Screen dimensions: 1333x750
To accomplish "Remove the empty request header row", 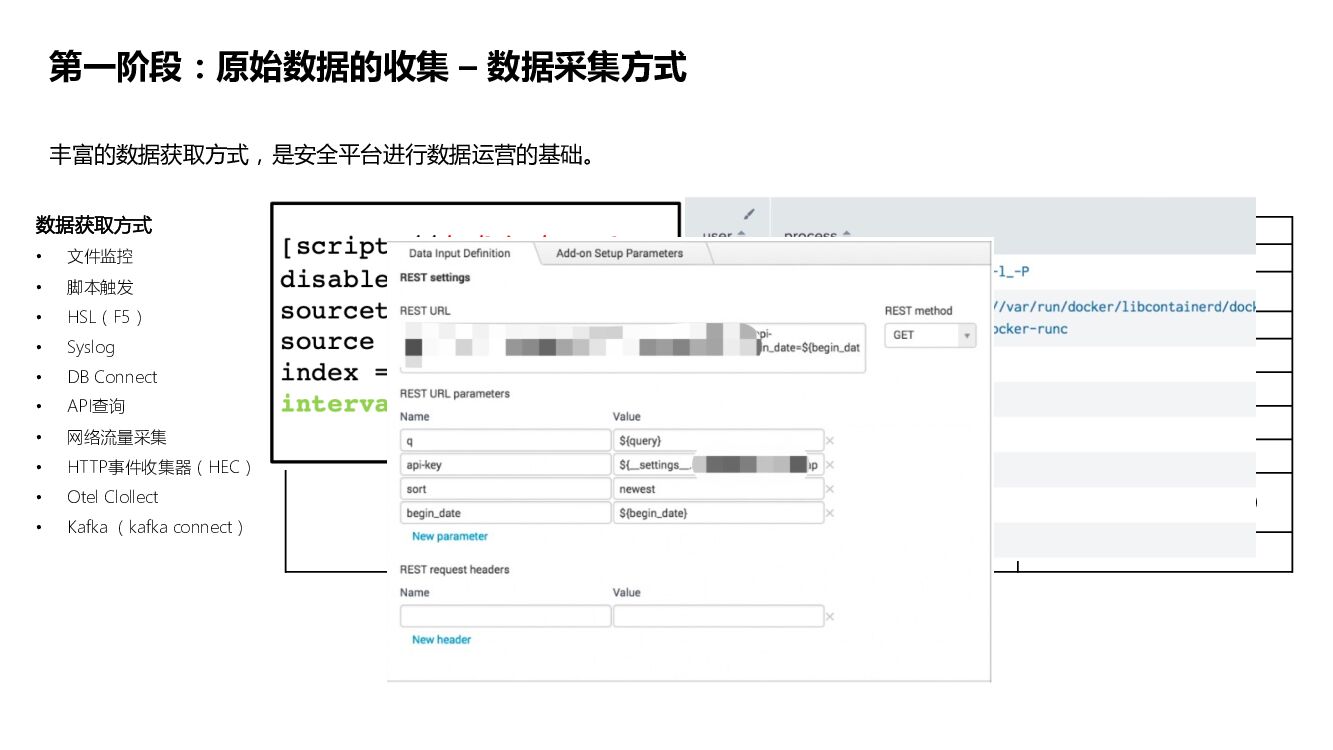I will 829,617.
